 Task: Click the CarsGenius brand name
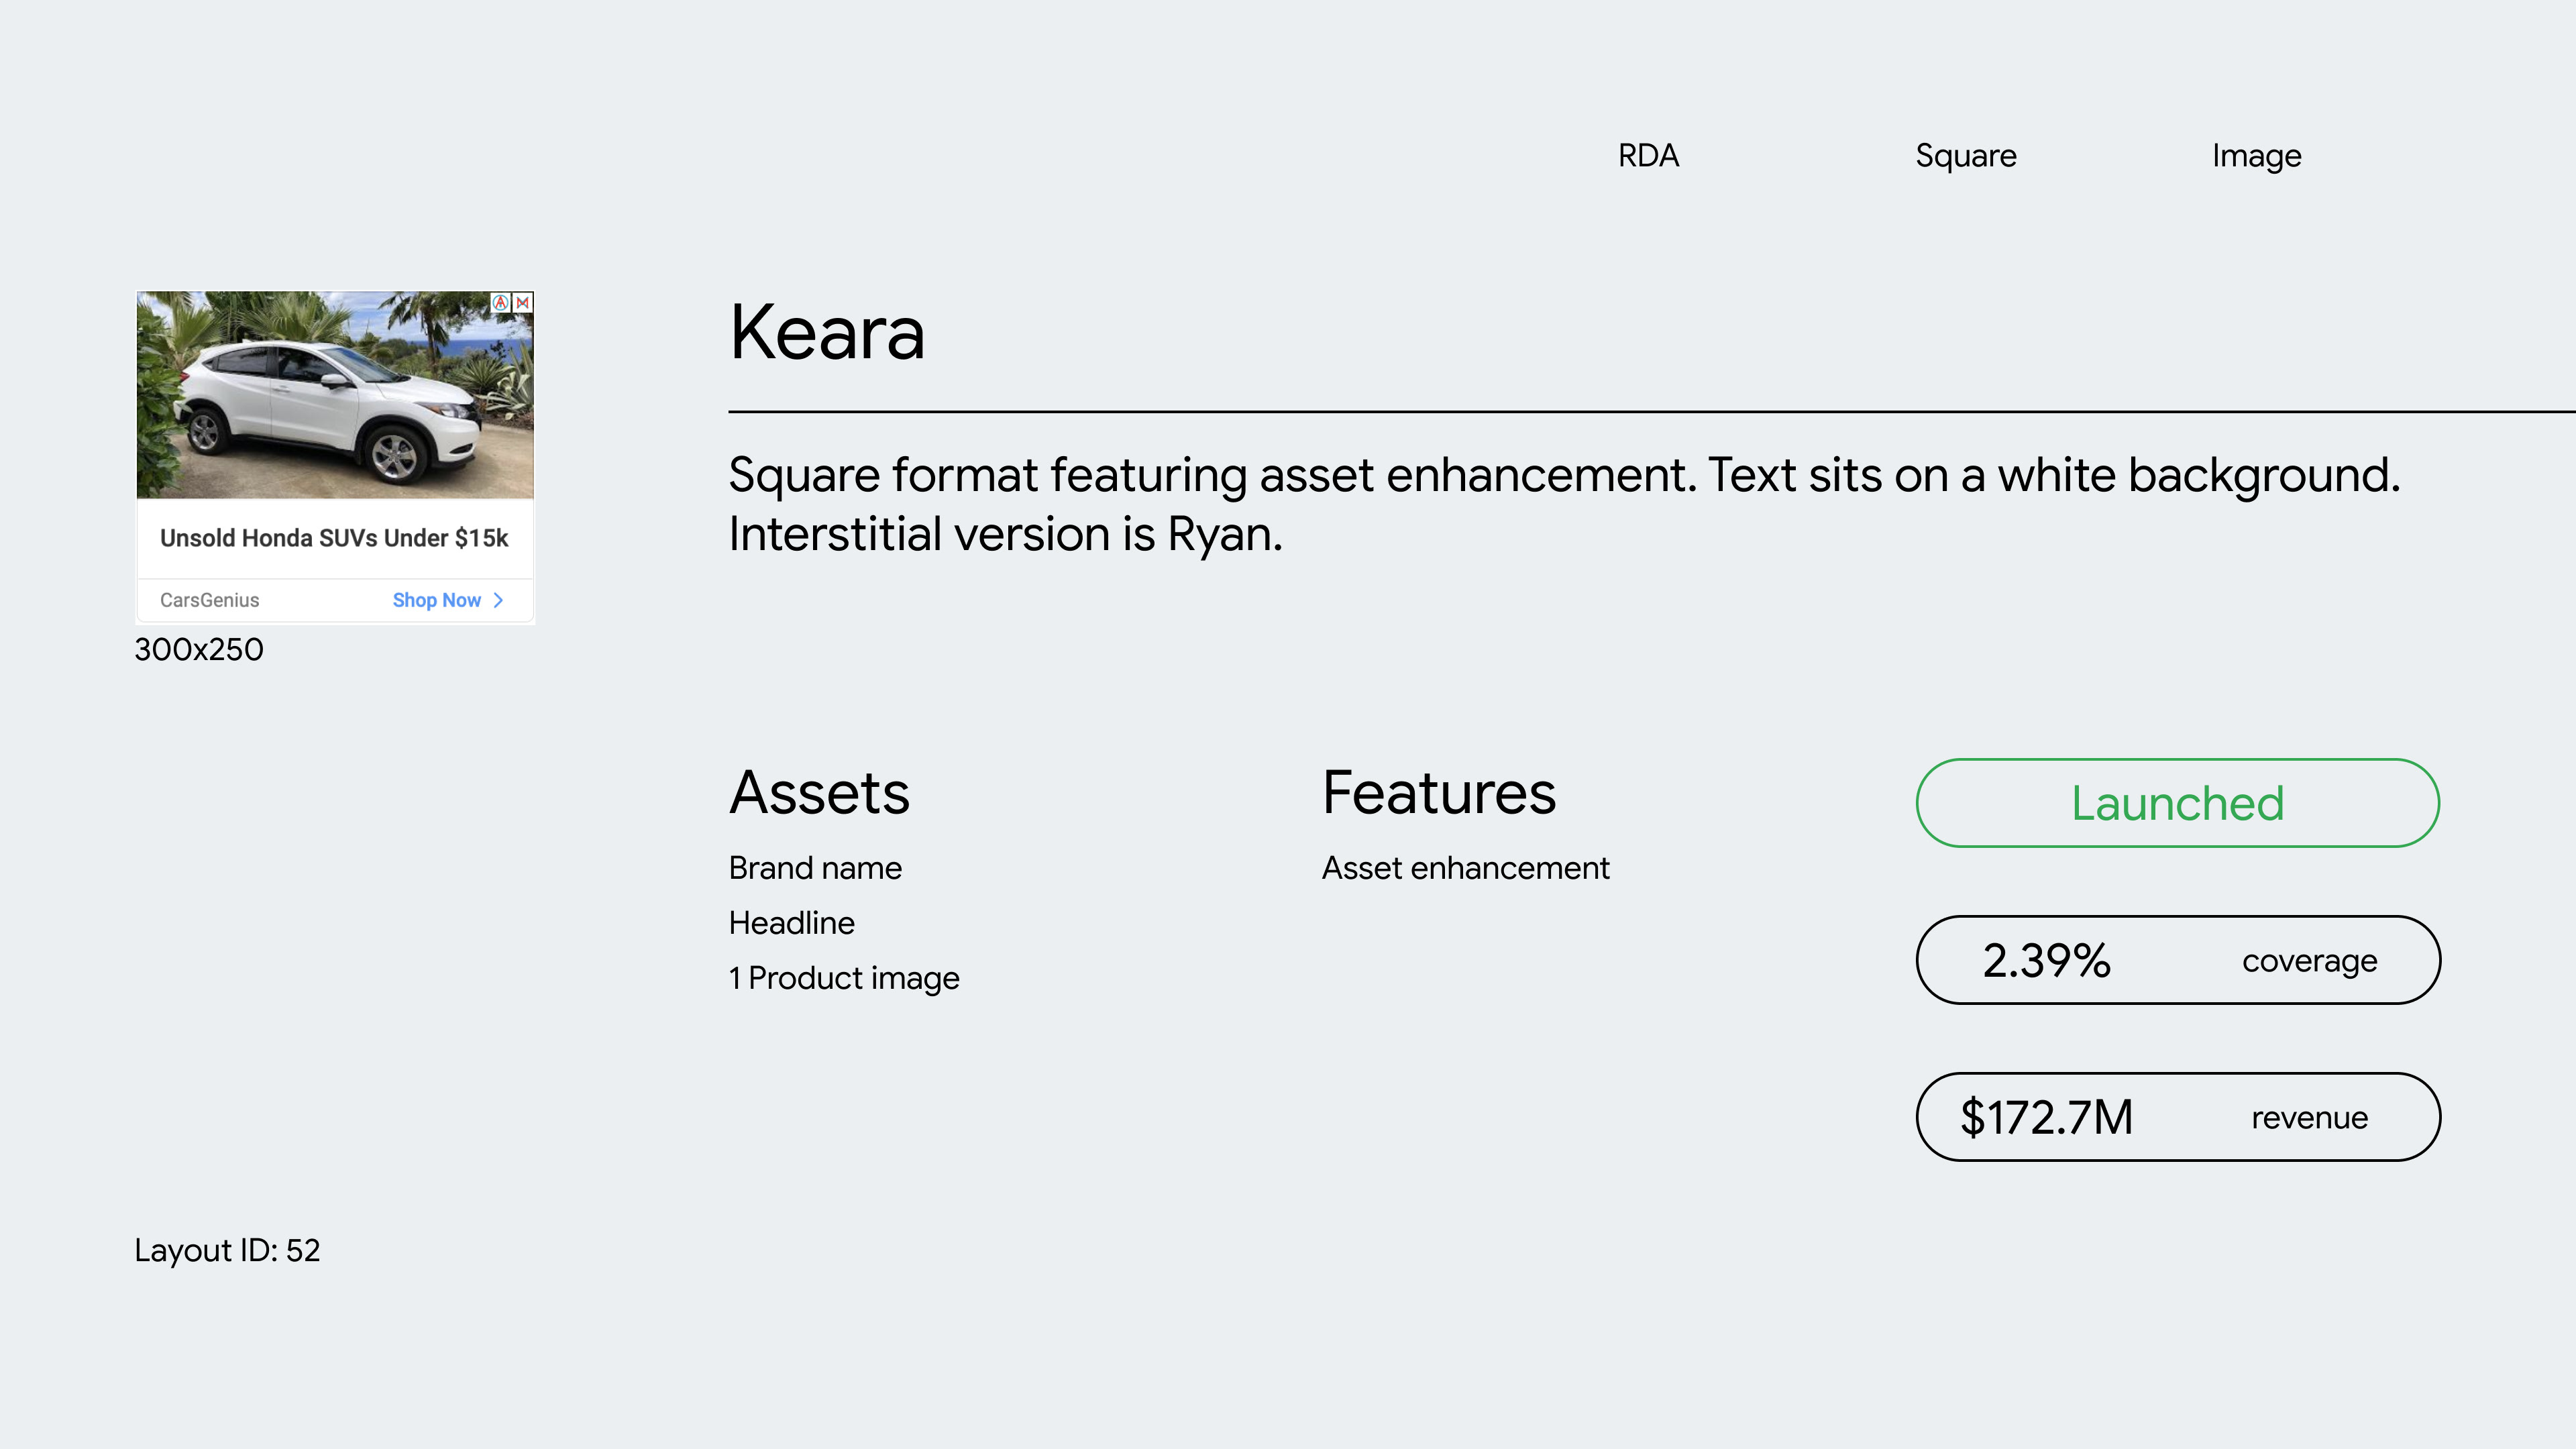(209, 600)
